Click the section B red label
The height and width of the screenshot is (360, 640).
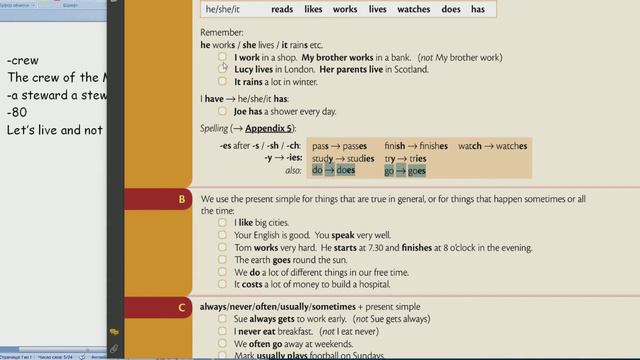(158, 199)
